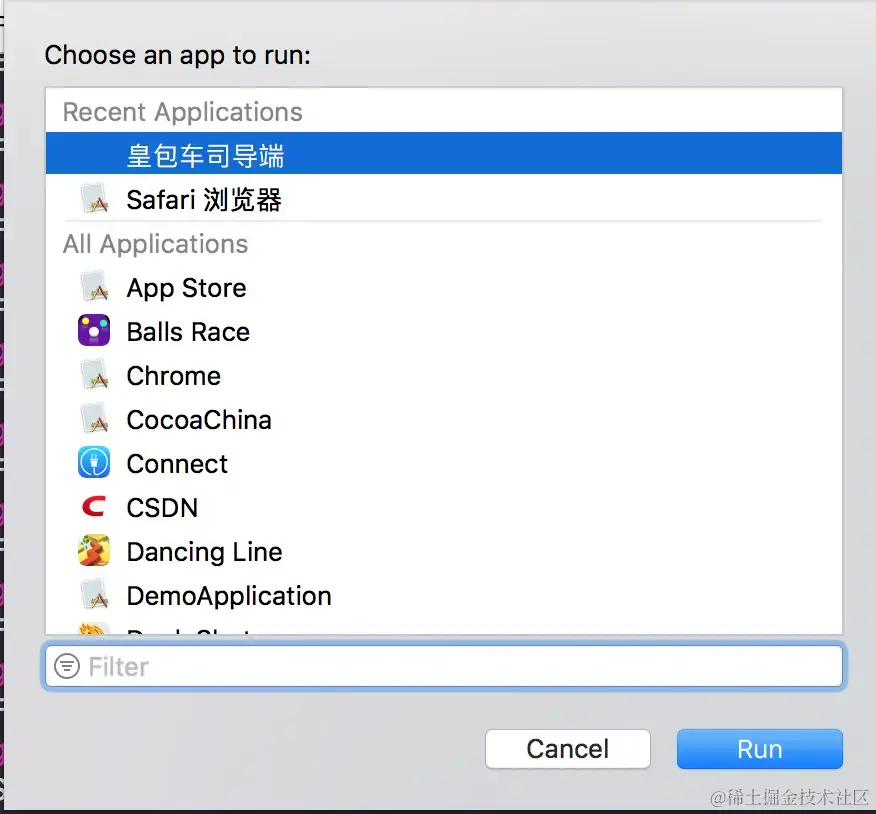Click the DemoApplication placeholder icon

click(x=94, y=594)
